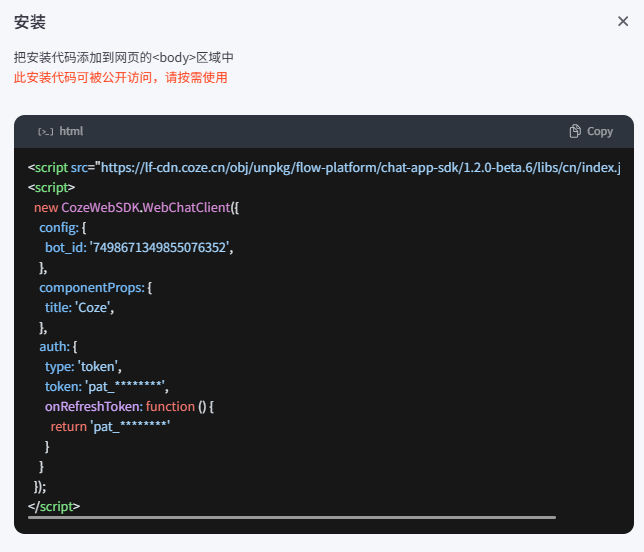This screenshot has height=552, width=644.
Task: Click the closing </script> tag
Action: pos(54,506)
